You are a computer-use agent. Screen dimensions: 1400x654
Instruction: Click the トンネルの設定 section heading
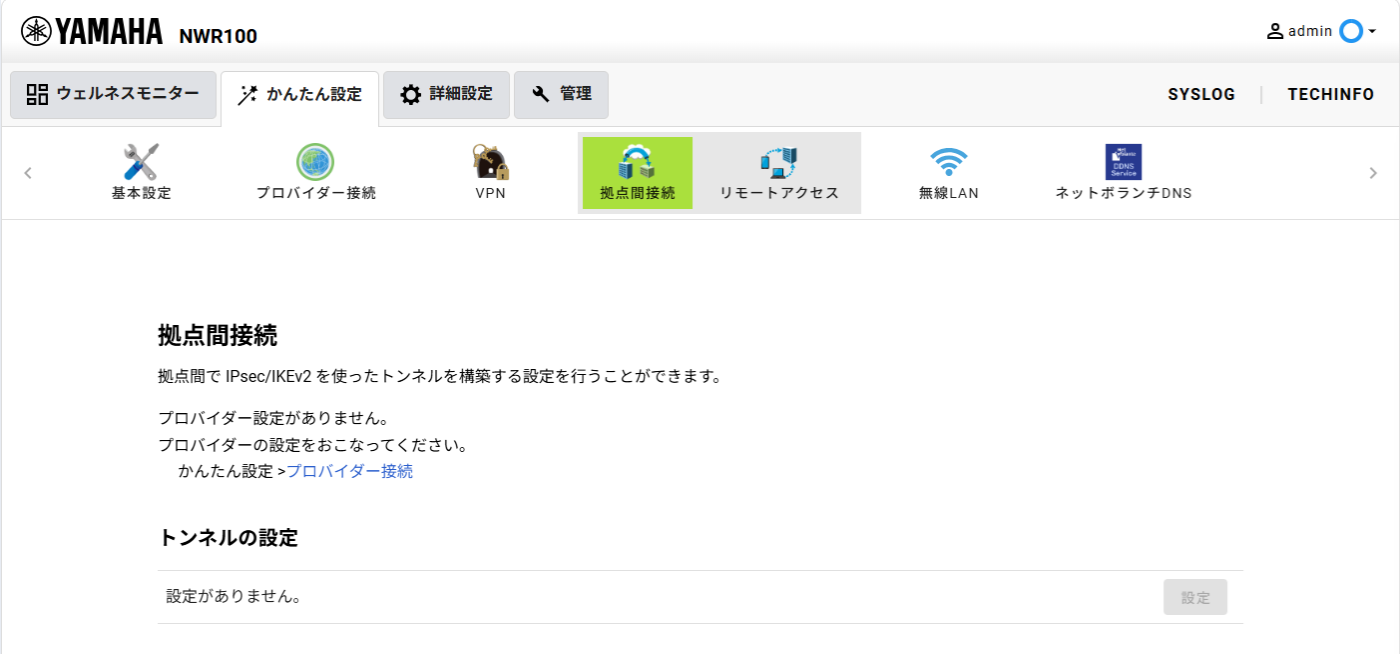(228, 537)
